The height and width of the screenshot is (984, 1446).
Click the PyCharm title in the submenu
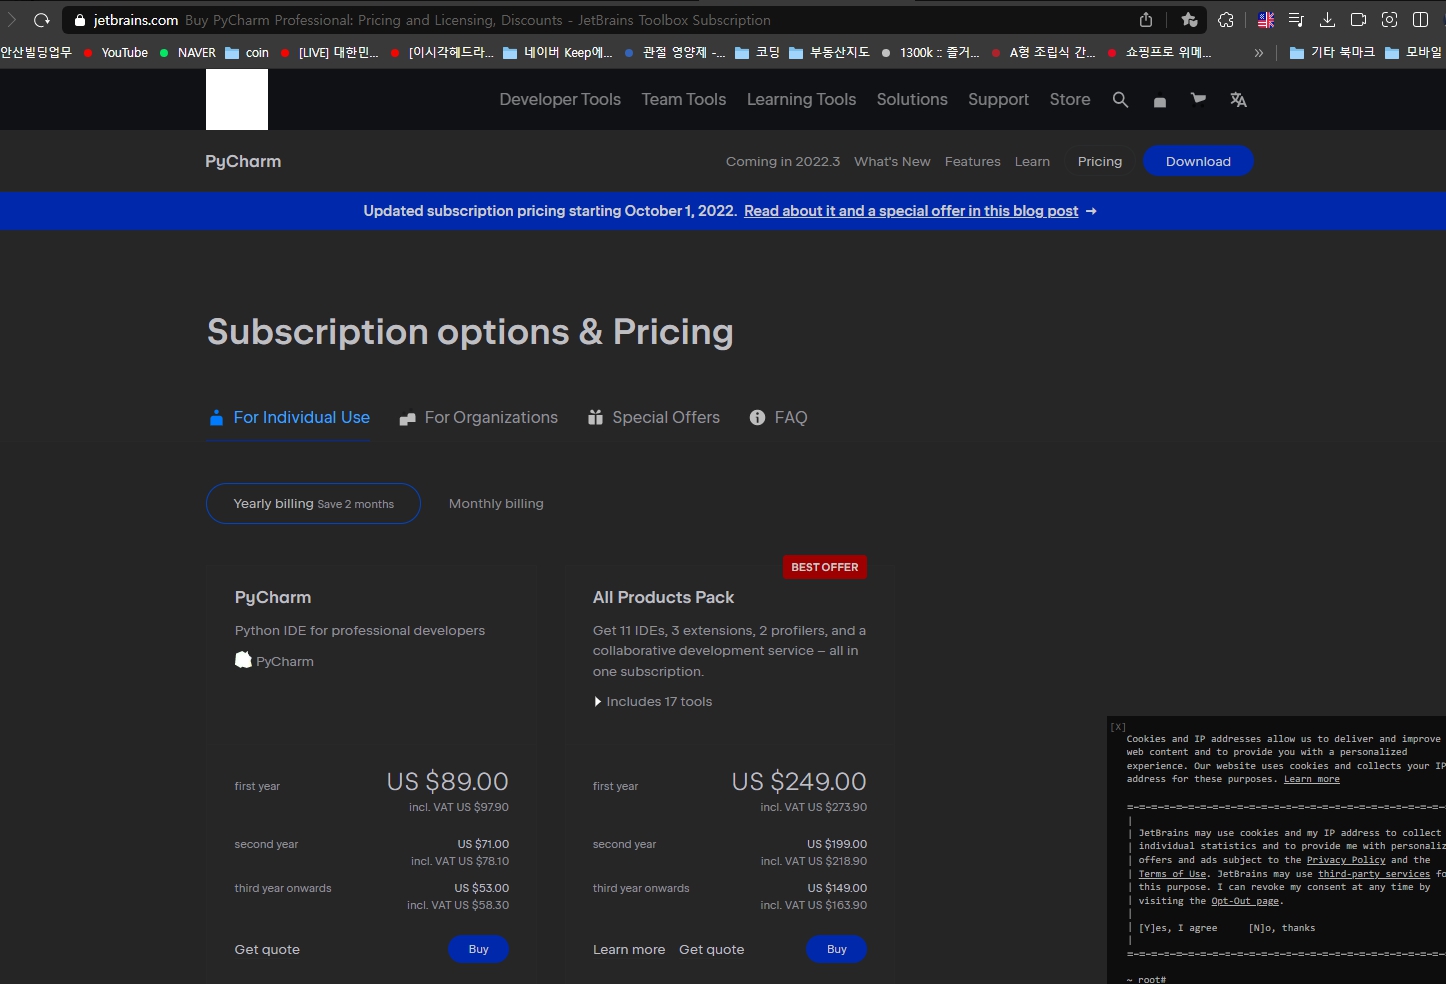tap(243, 161)
